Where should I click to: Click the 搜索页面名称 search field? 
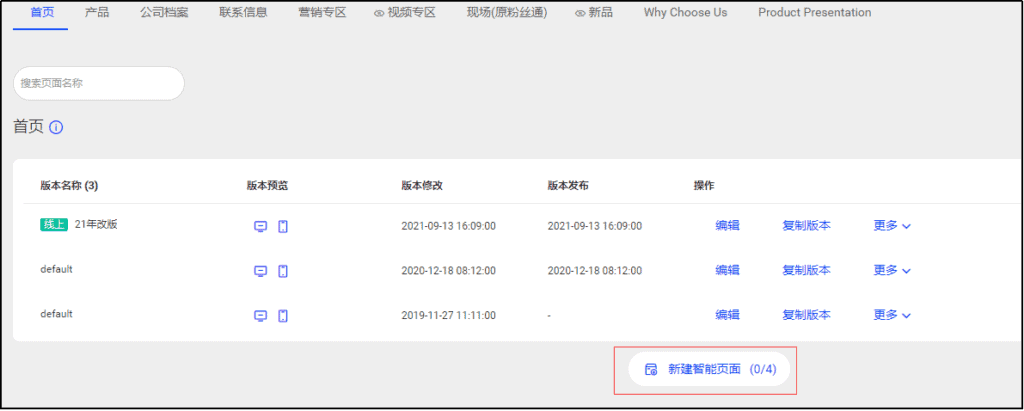tap(98, 83)
